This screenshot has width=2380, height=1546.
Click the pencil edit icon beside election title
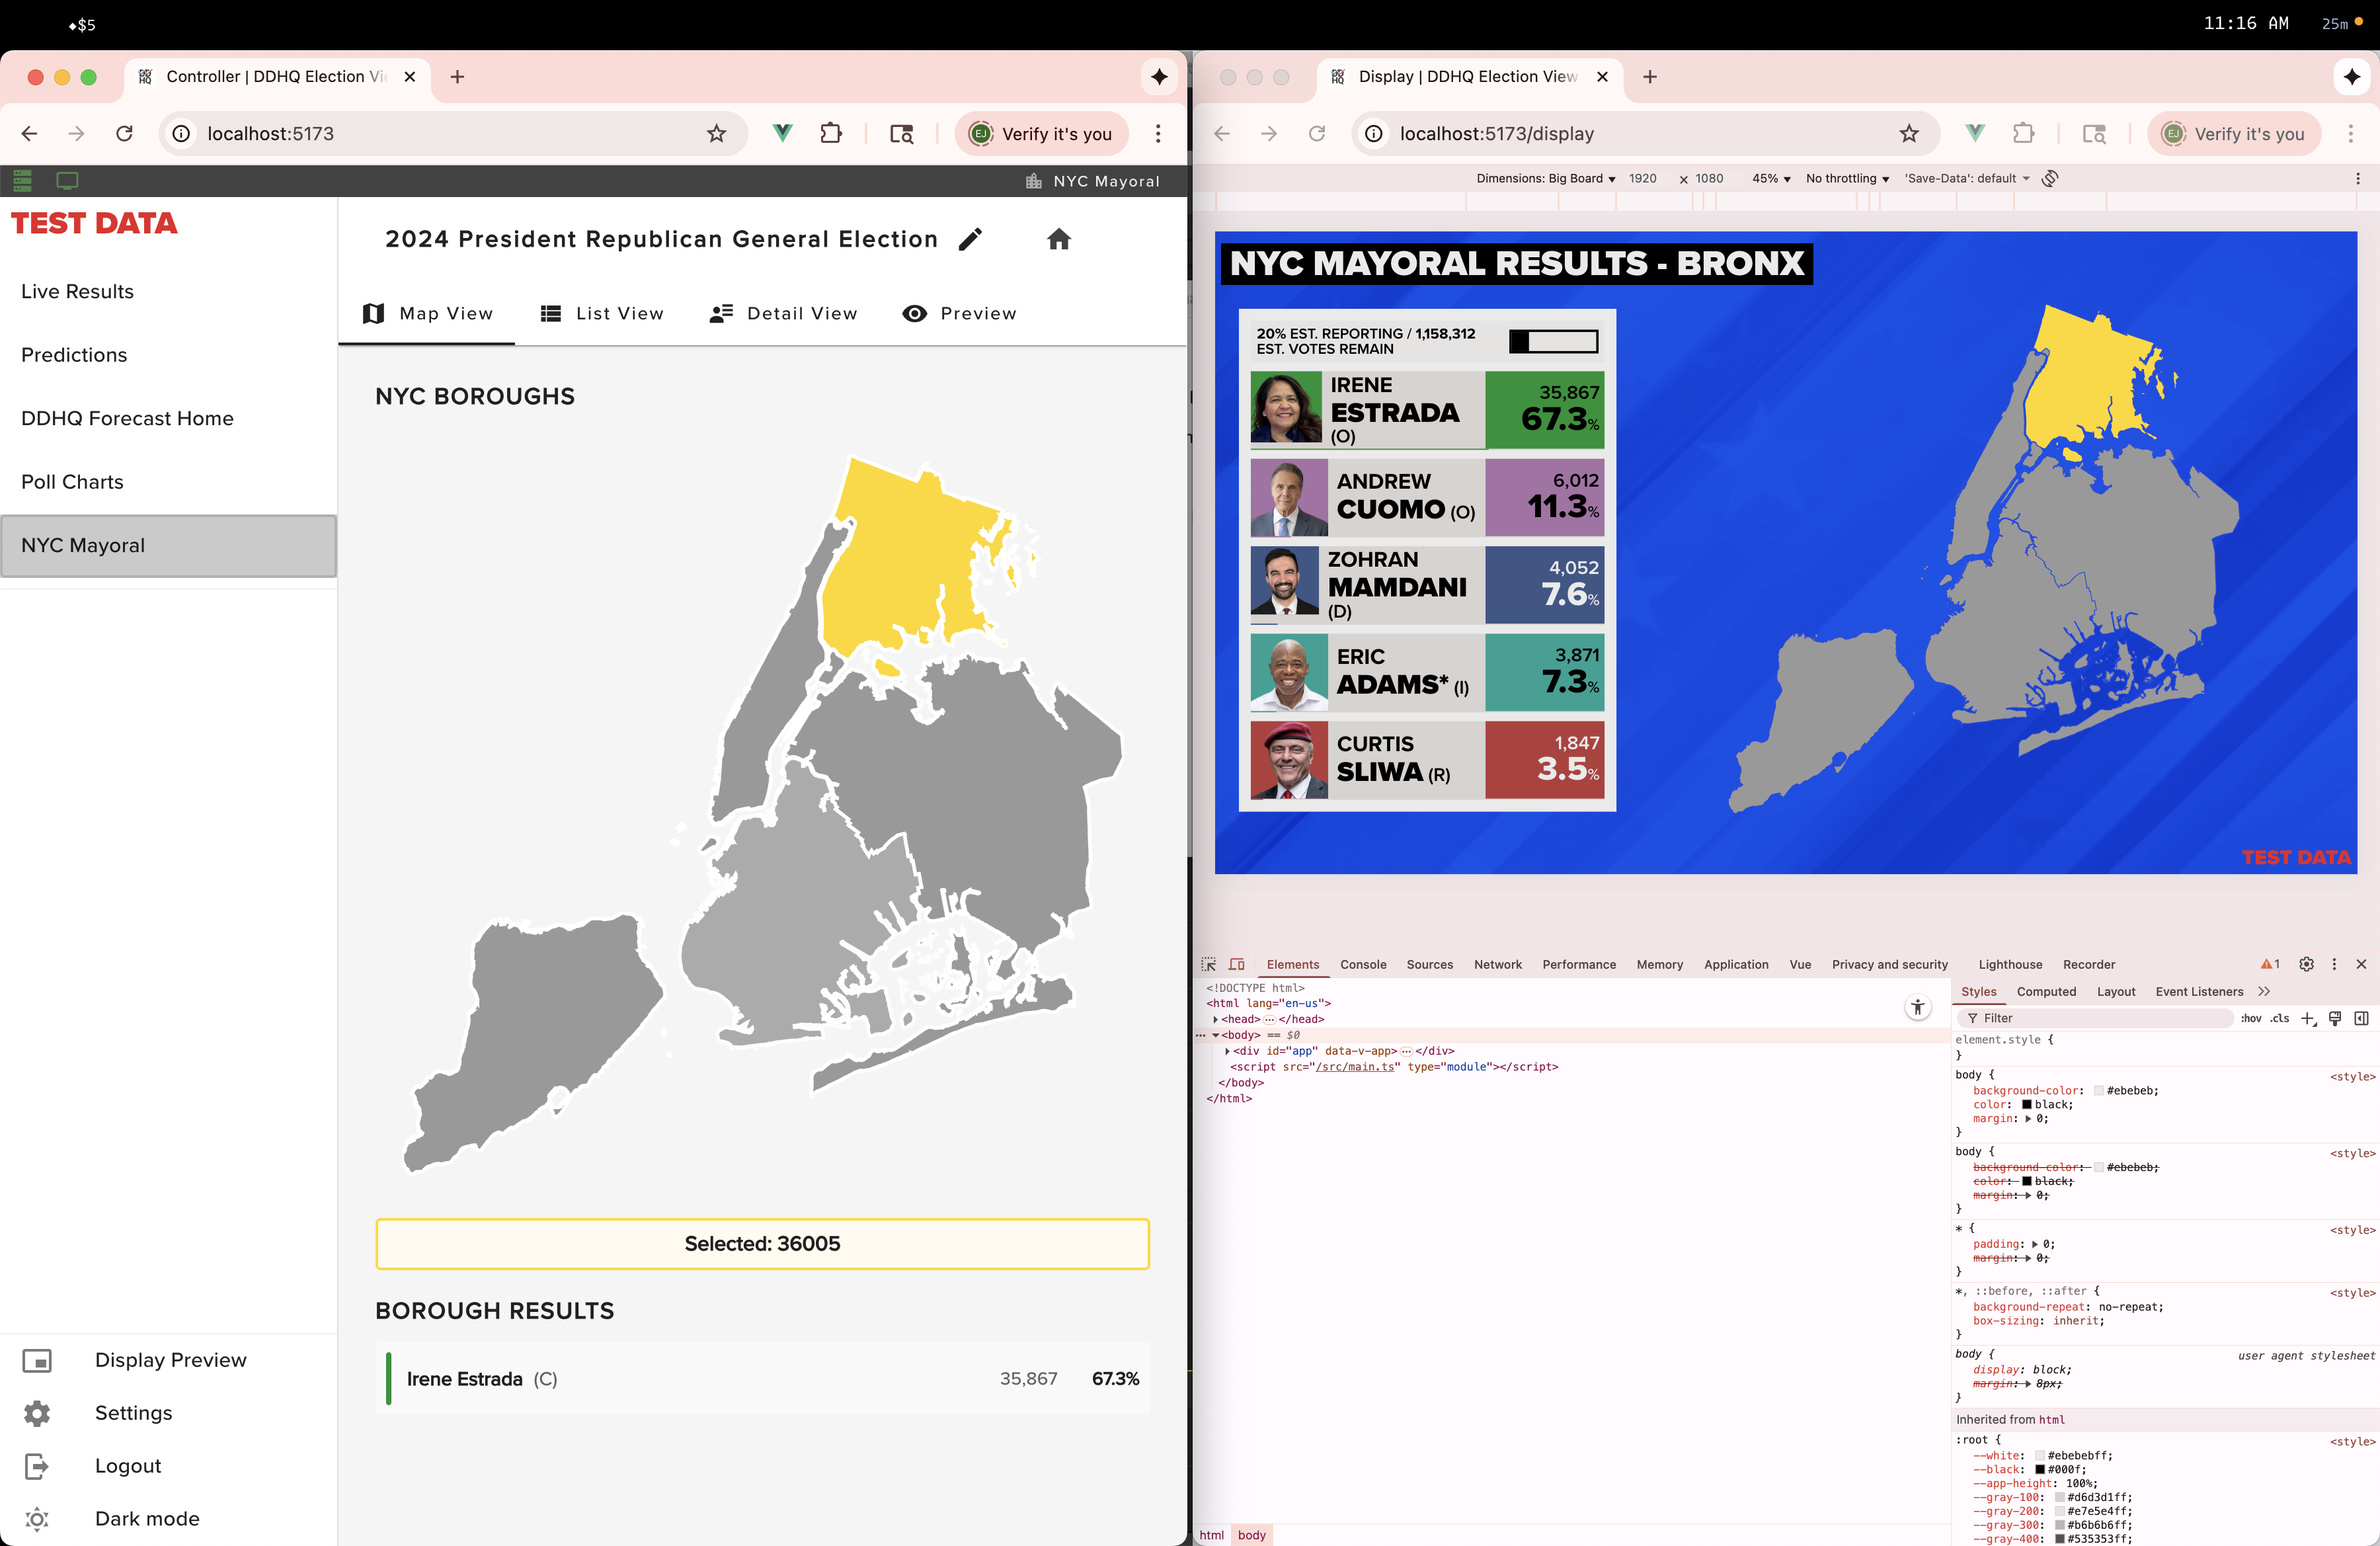pos(969,239)
